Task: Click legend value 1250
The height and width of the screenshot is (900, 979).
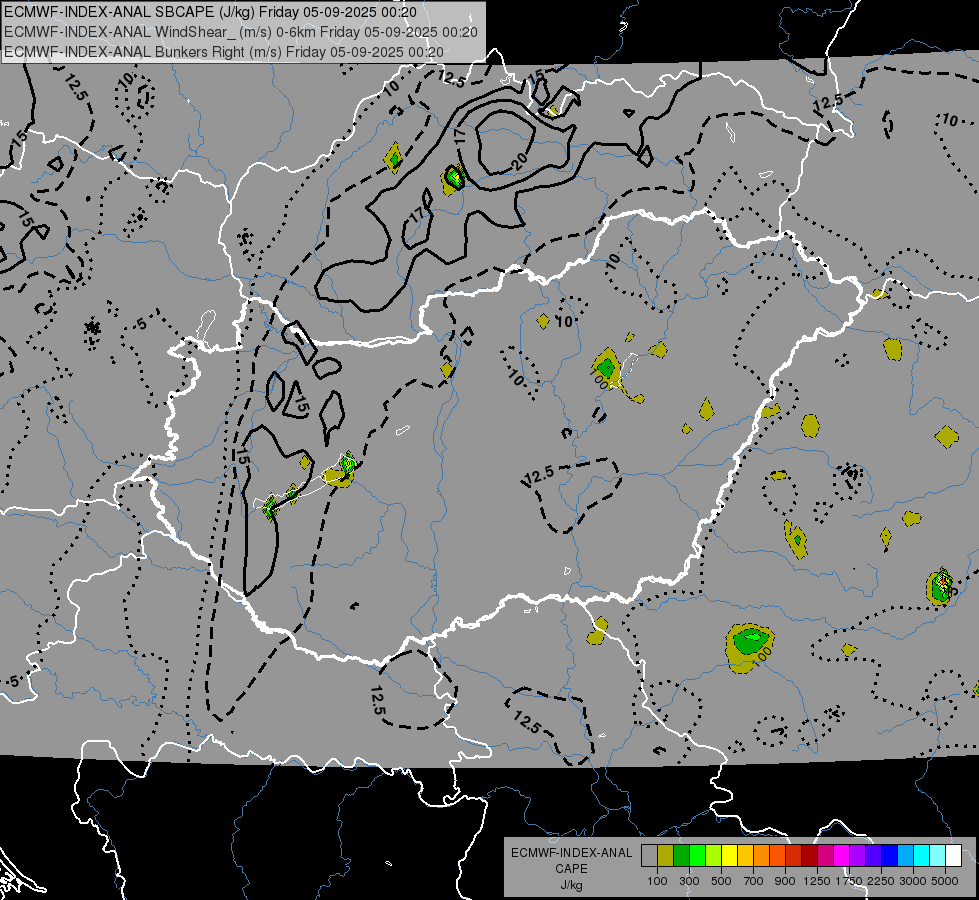Action: click(x=817, y=881)
